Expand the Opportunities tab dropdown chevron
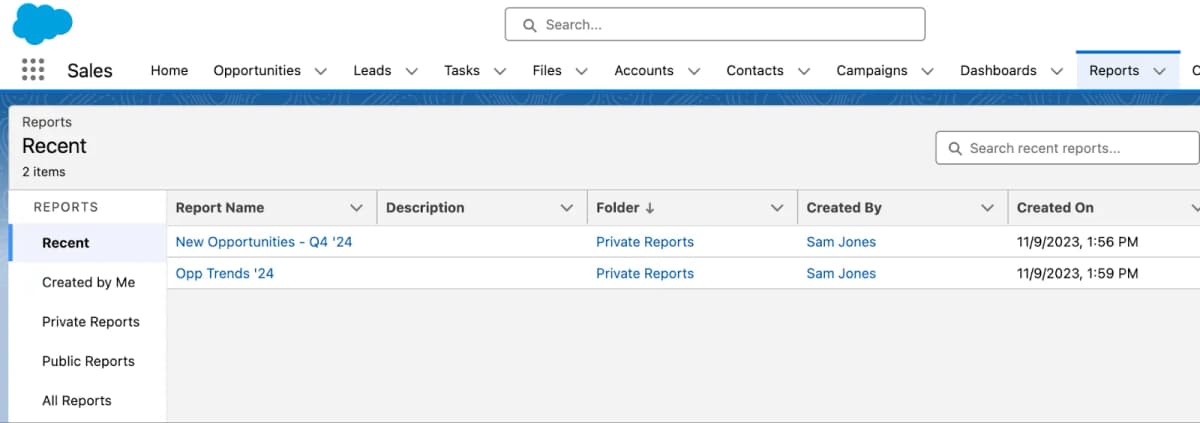The height and width of the screenshot is (423, 1200). coord(321,71)
